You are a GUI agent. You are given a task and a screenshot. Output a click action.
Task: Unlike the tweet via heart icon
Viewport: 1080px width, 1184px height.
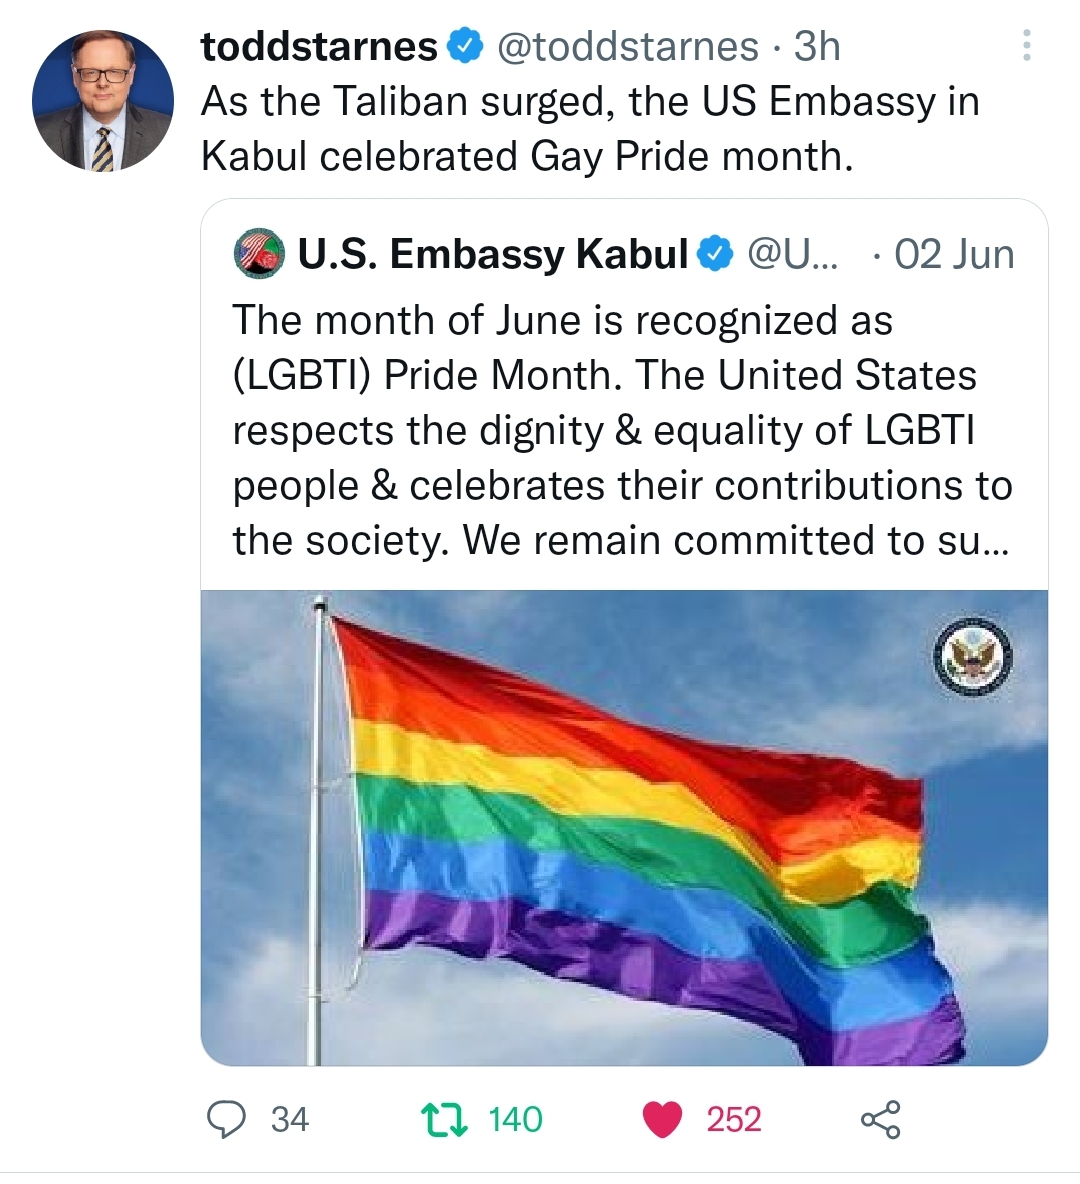point(662,1119)
